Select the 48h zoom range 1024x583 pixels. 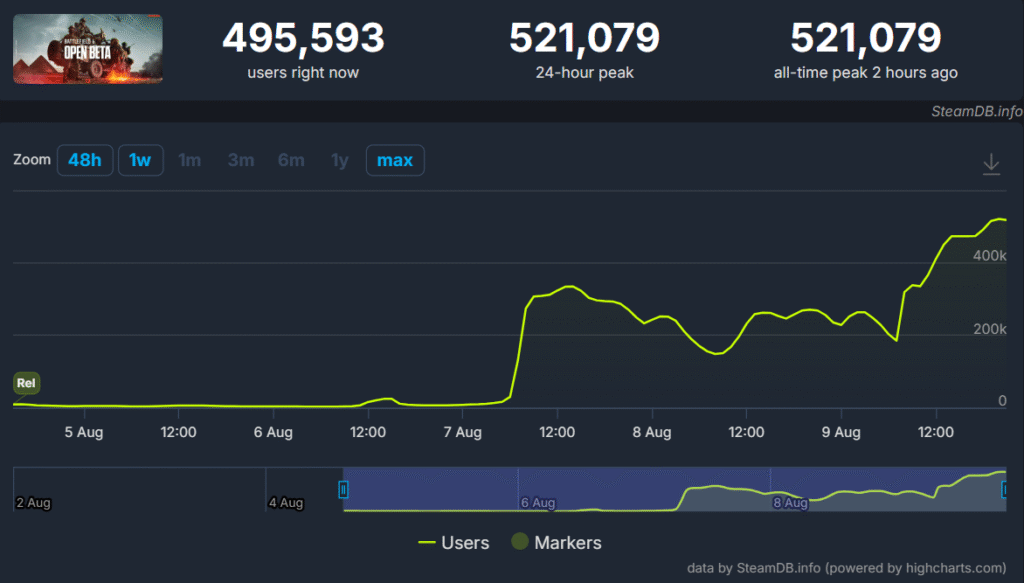[84, 160]
